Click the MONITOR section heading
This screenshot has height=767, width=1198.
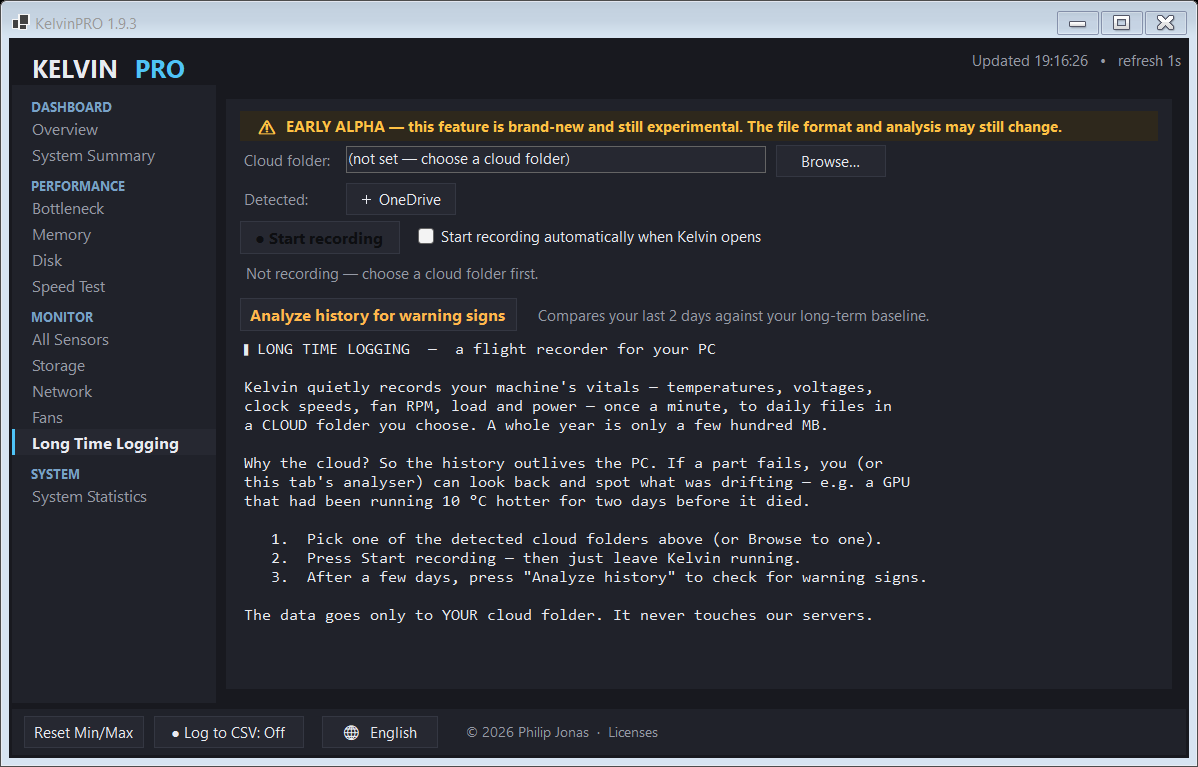pos(62,317)
